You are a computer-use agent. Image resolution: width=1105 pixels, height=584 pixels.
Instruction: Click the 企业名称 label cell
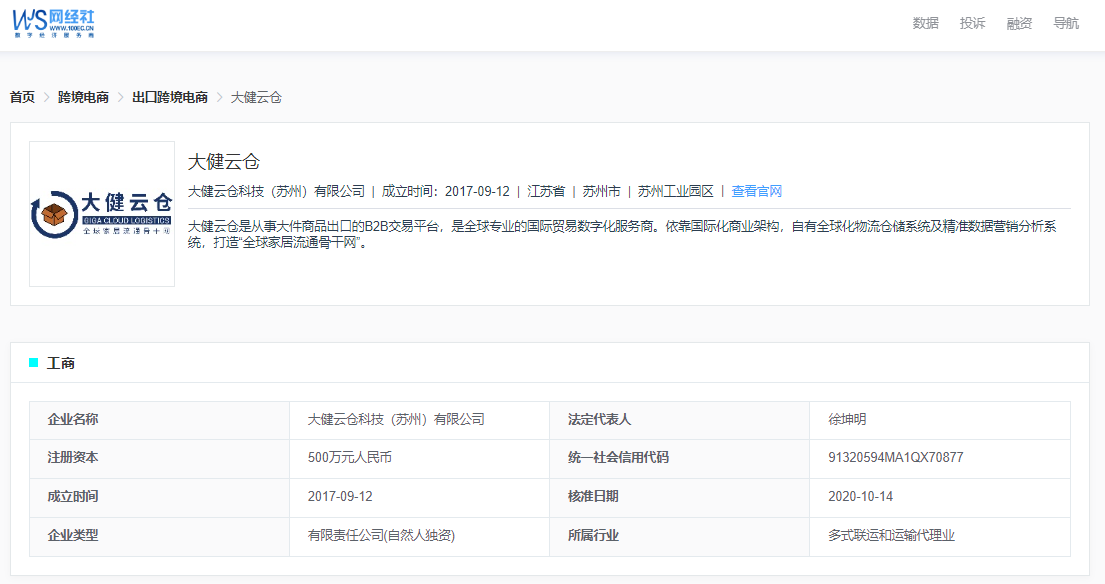point(159,420)
